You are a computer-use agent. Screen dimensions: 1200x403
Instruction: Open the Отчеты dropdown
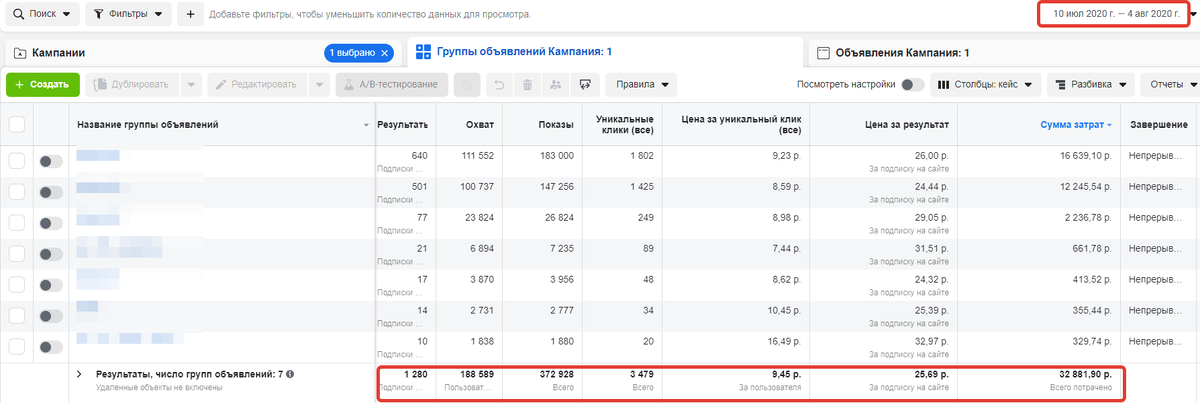[1174, 84]
